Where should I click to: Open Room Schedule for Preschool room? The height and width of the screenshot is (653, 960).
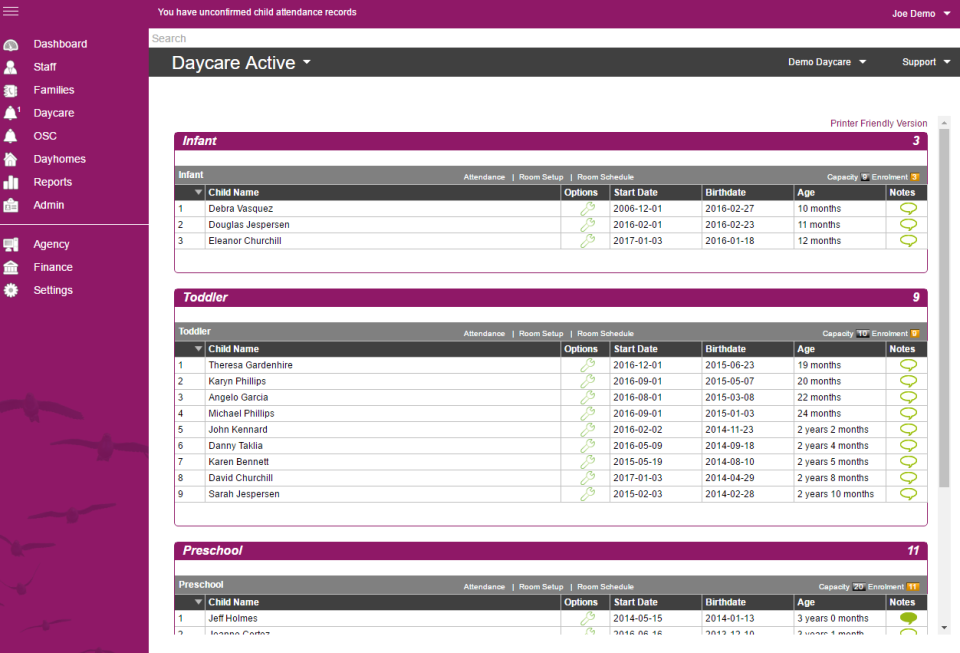[x=605, y=586]
